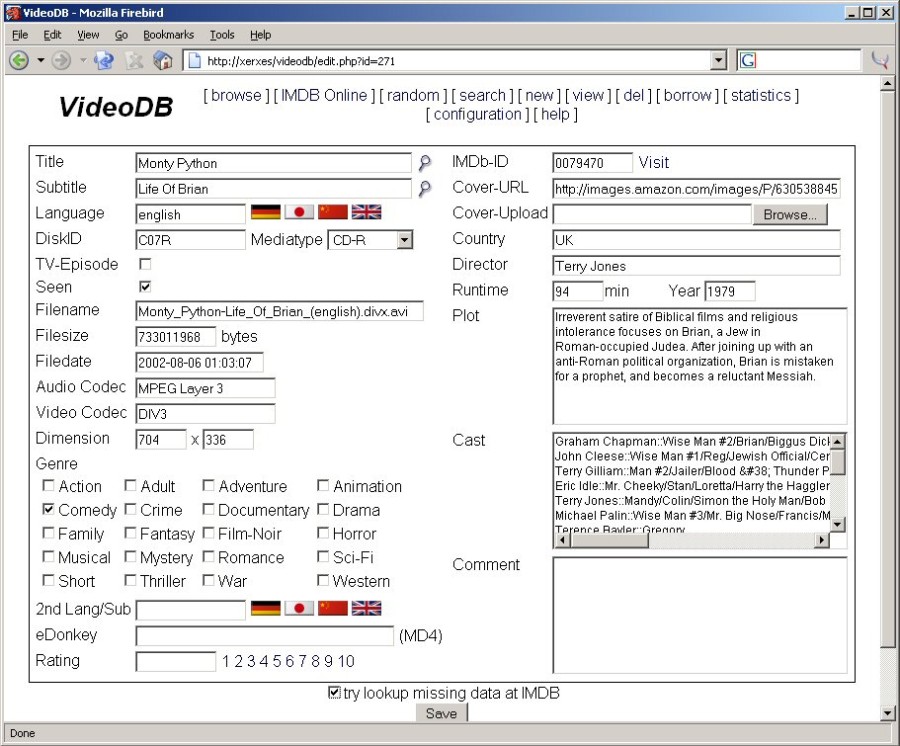This screenshot has height=746, width=900.
Task: Open the Mediatype CD-R dropdown
Action: point(405,240)
